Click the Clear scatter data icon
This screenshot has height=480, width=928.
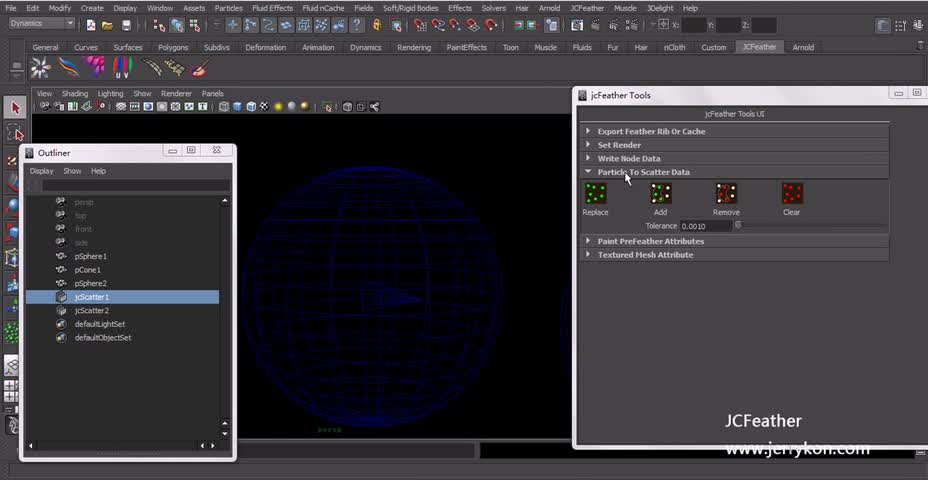point(792,194)
